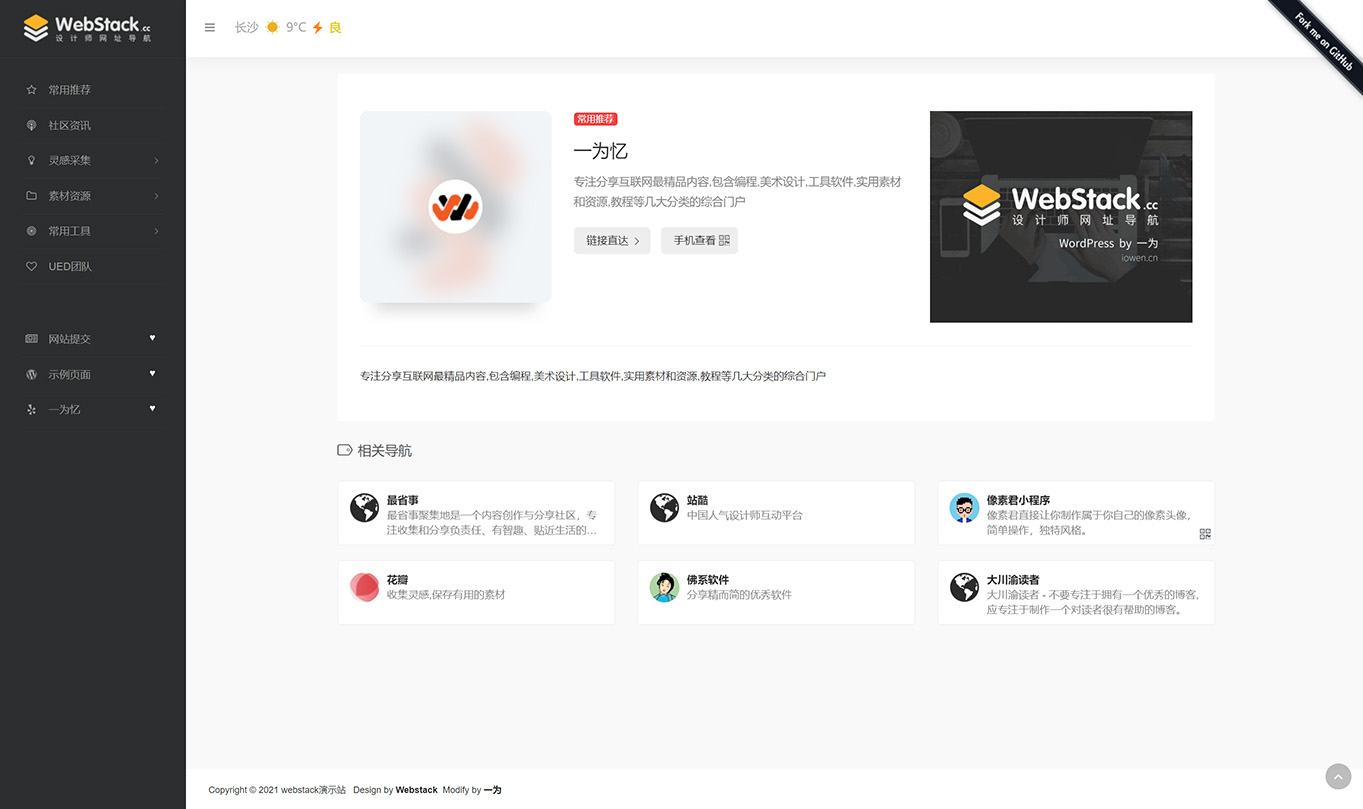Screen dimensions: 1363x809
Task: Click the 中国人气设计师互动平台 description
Action: 745,515
